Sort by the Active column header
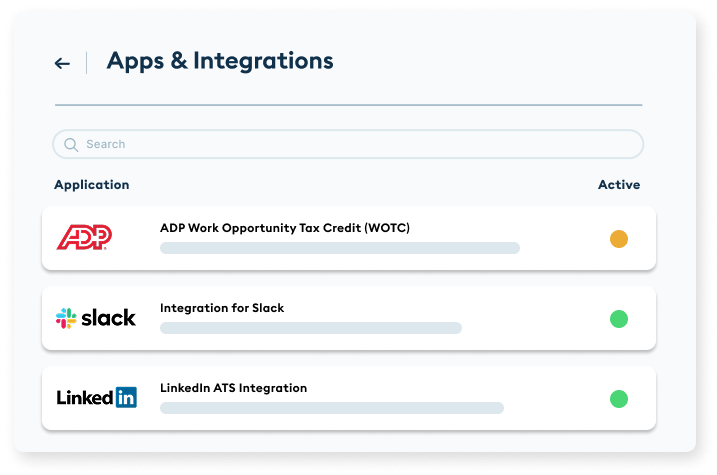 click(619, 185)
